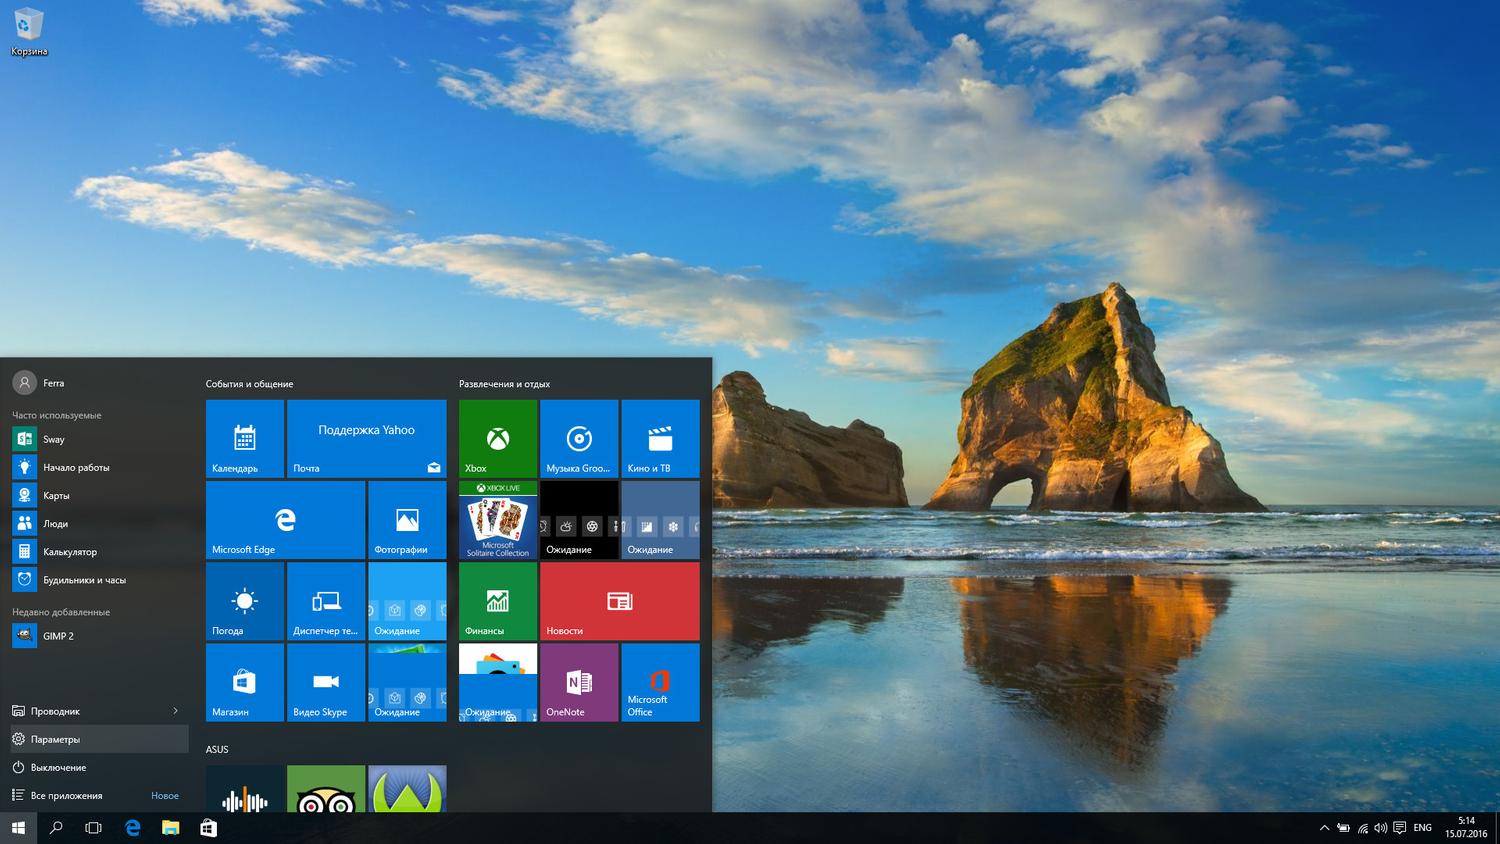Image resolution: width=1500 pixels, height=844 pixels.
Task: Open the Recycle Bin desktop icon
Action: tap(29, 30)
